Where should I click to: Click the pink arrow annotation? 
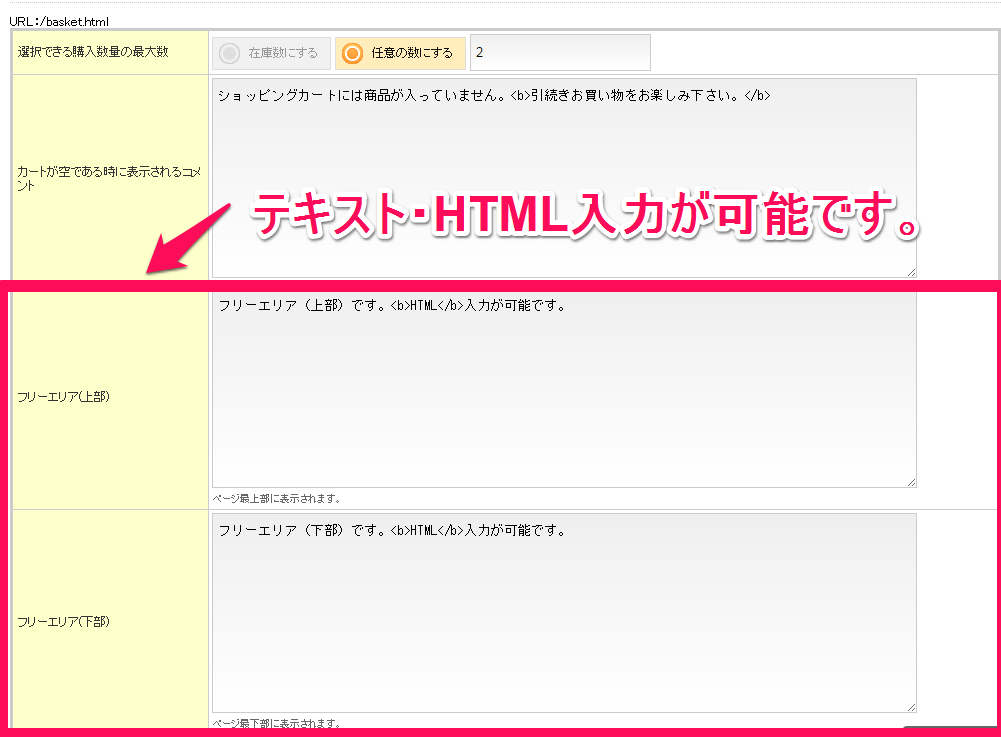[189, 236]
